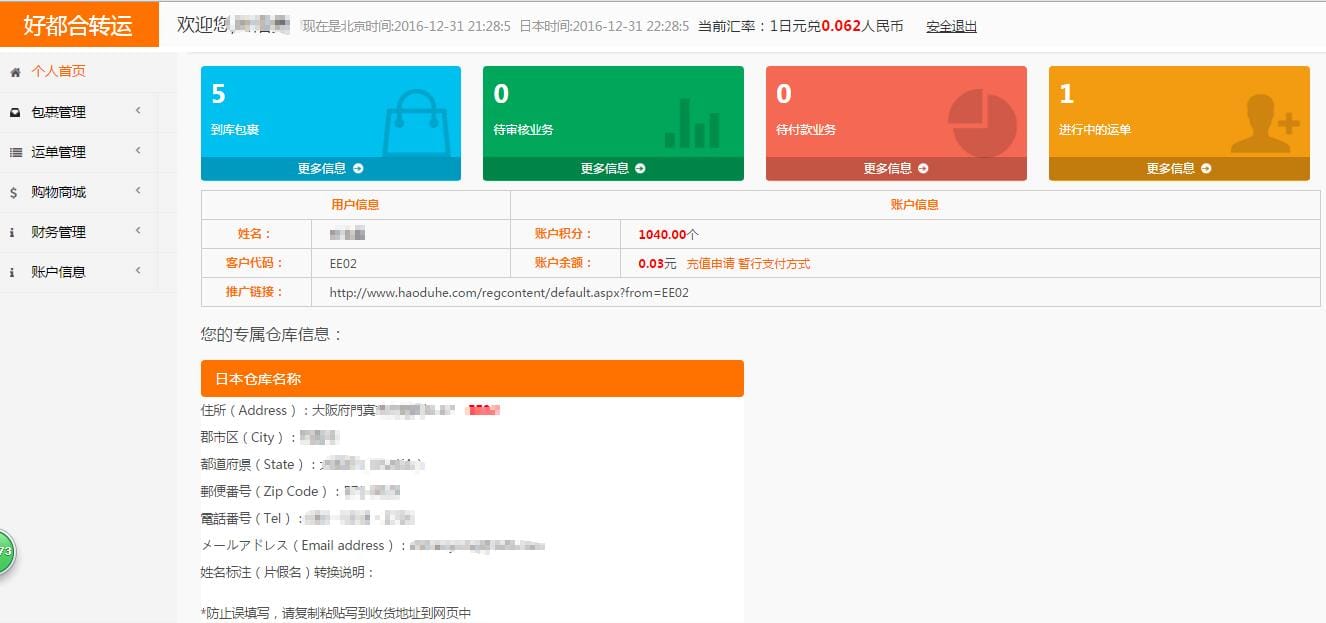This screenshot has height=623, width=1326.
Task: Click the pie chart icon on red card
Action: tap(982, 123)
